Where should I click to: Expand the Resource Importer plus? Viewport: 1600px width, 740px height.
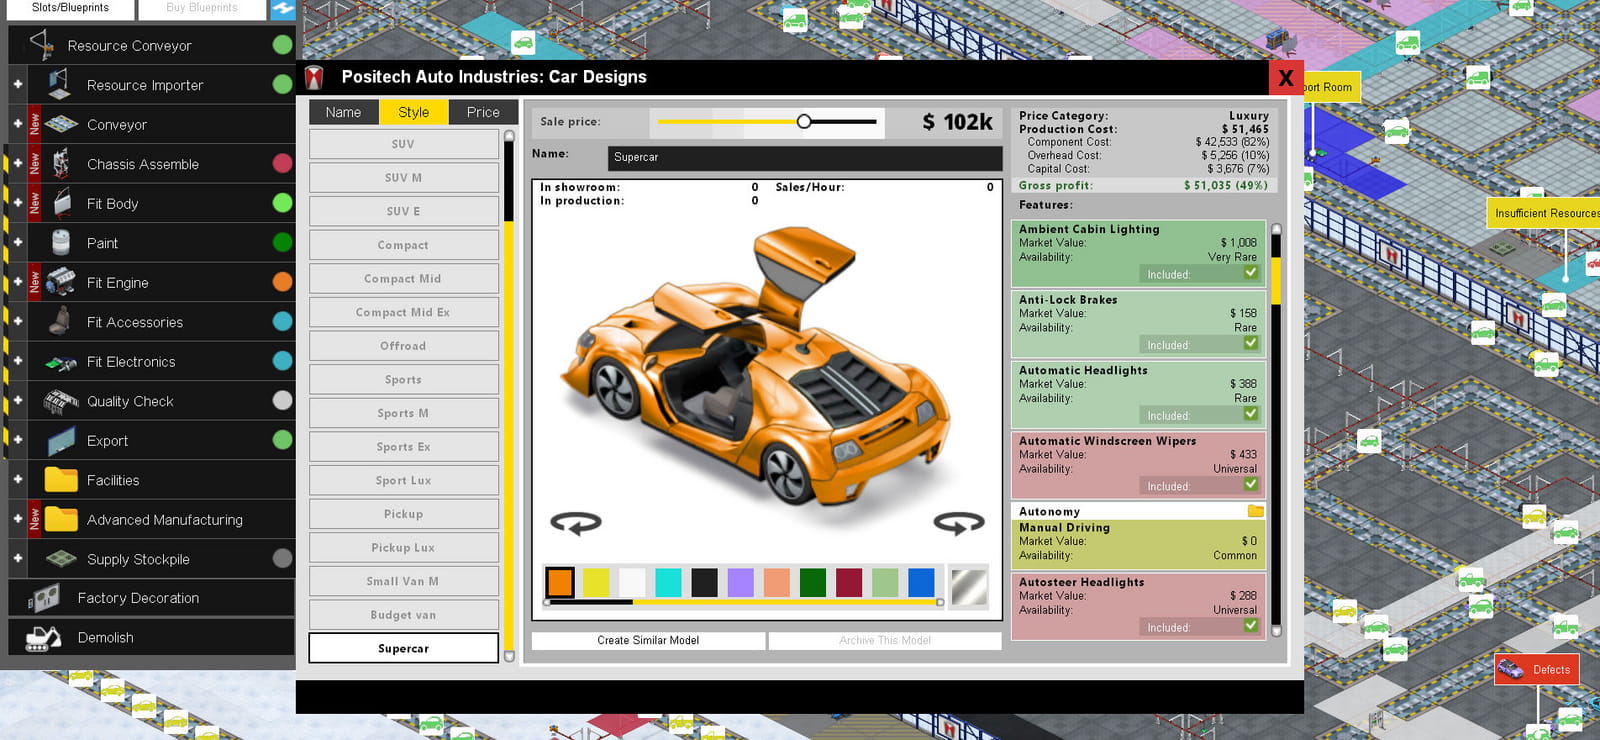pyautogui.click(x=17, y=85)
